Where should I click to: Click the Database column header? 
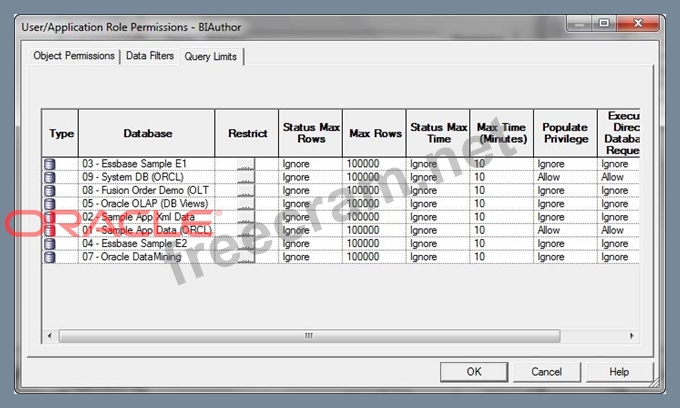pos(147,133)
